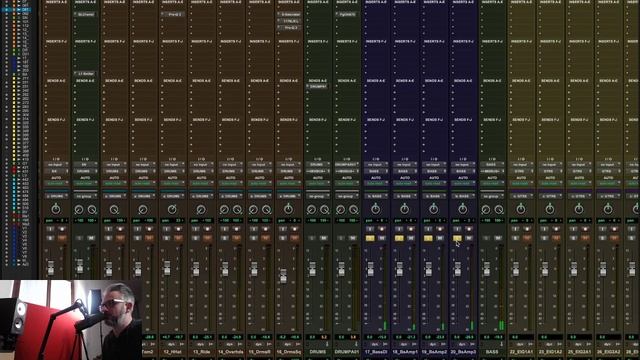
Task: Adjust the pan knob on the 12_HHat track
Action: 172,209
